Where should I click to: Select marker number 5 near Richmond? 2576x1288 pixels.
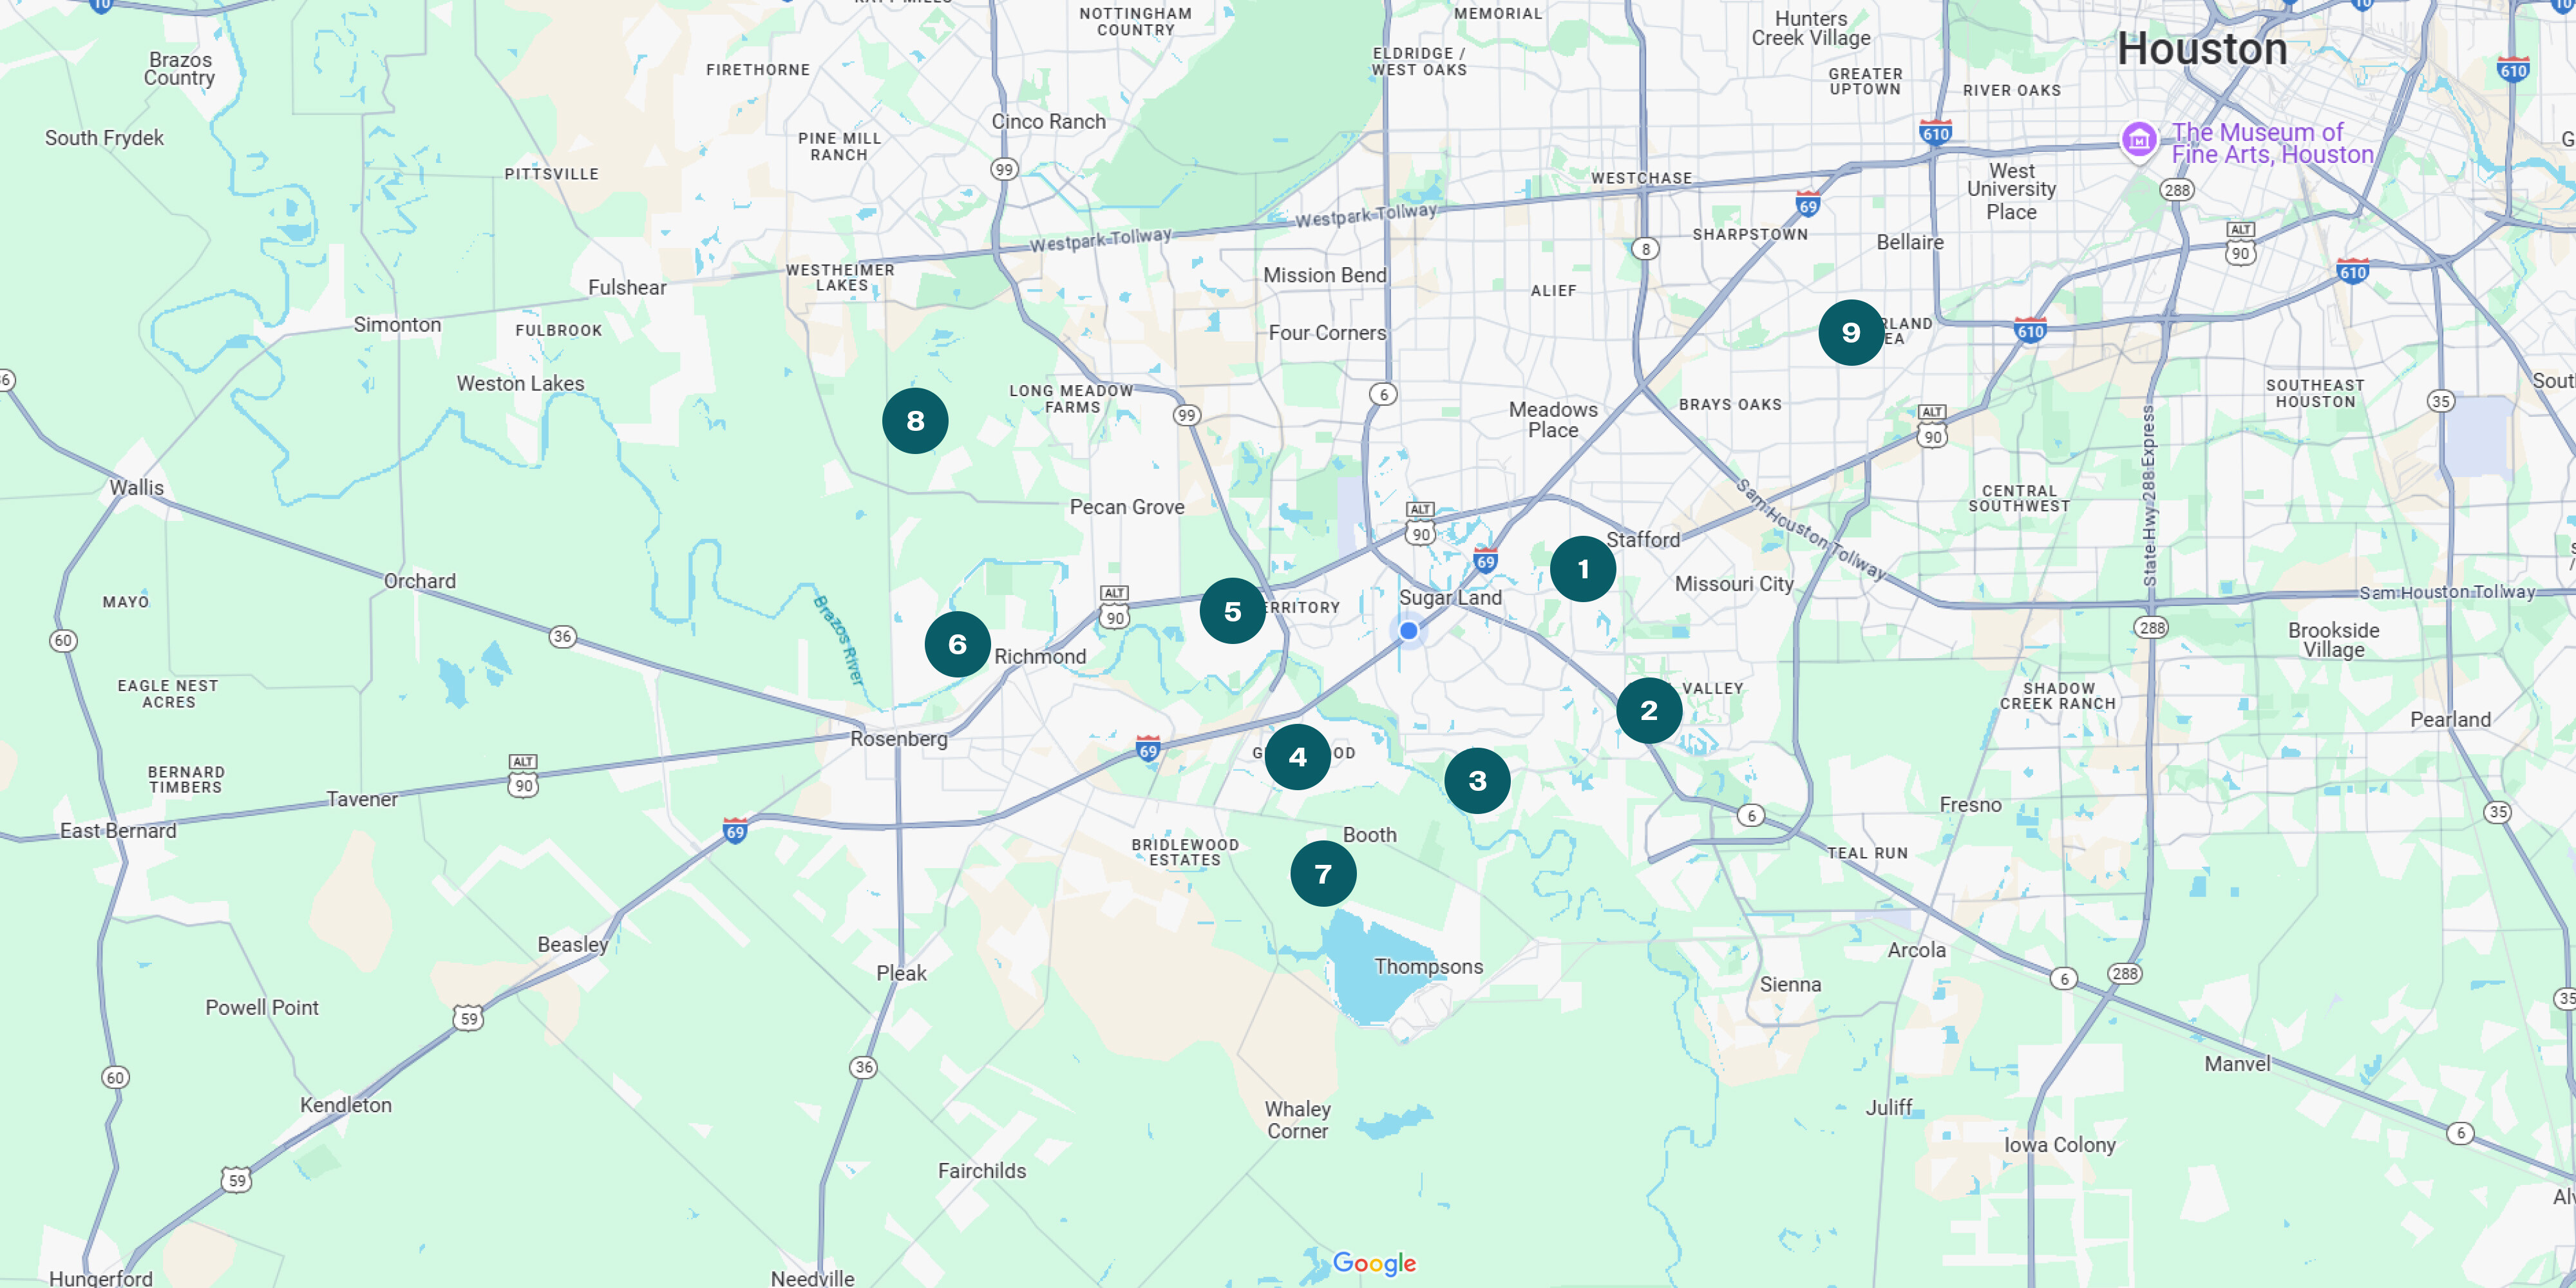coord(1232,611)
